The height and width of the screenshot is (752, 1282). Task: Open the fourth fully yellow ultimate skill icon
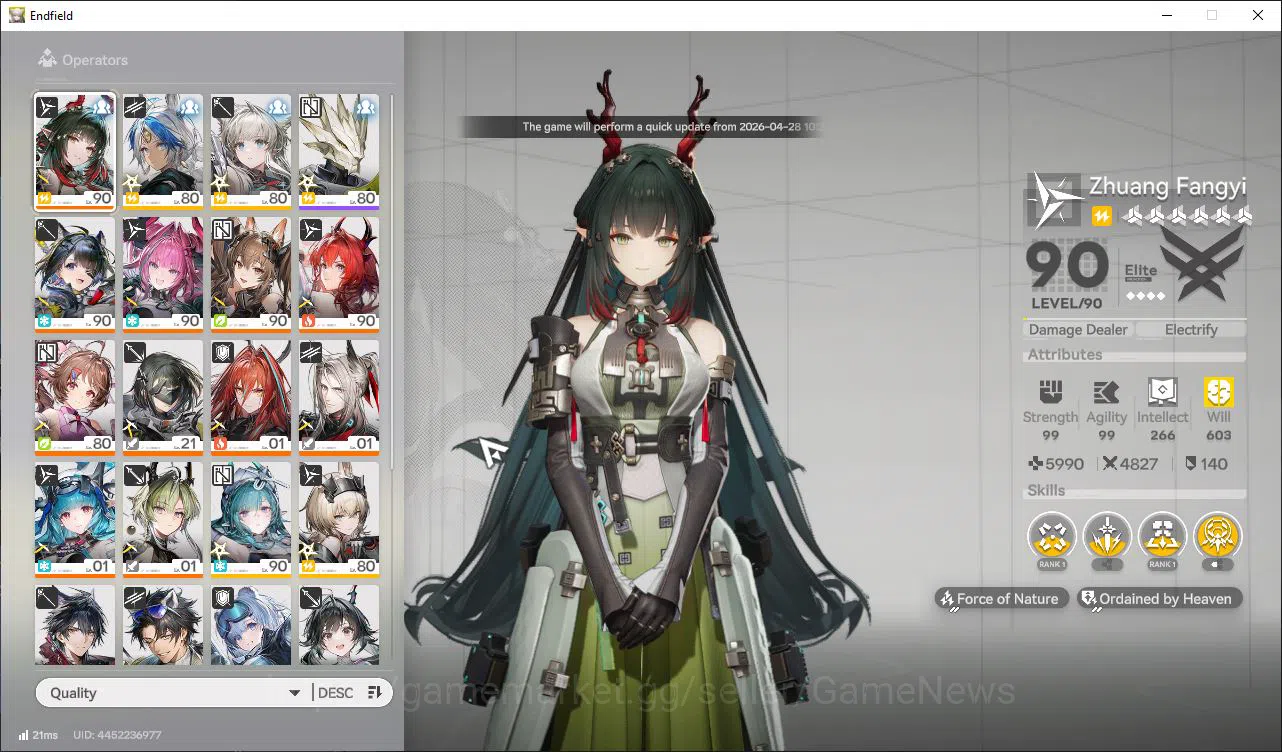1217,538
